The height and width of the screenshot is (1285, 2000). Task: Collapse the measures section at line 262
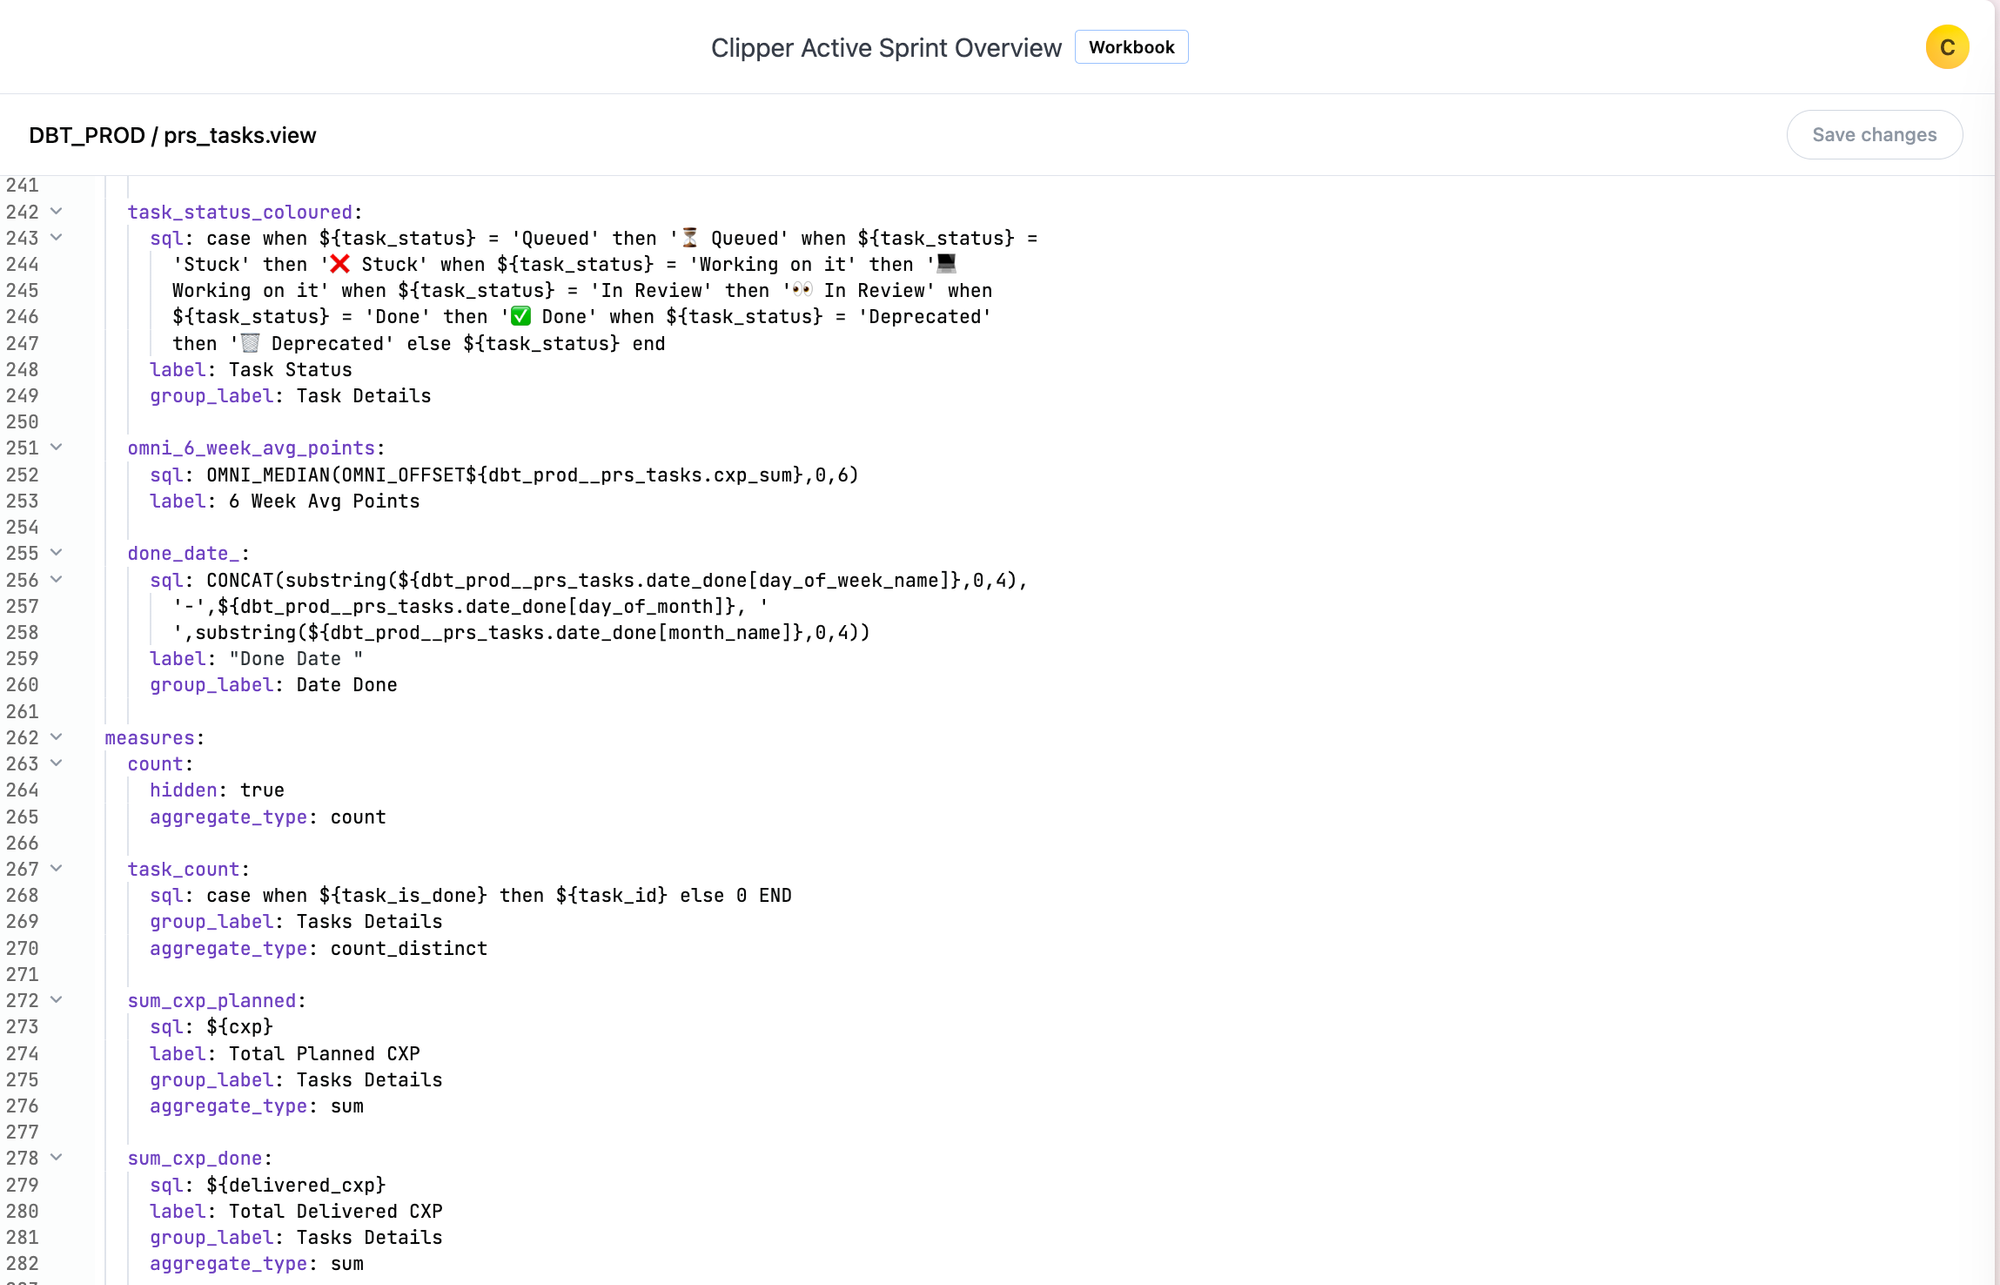click(57, 737)
